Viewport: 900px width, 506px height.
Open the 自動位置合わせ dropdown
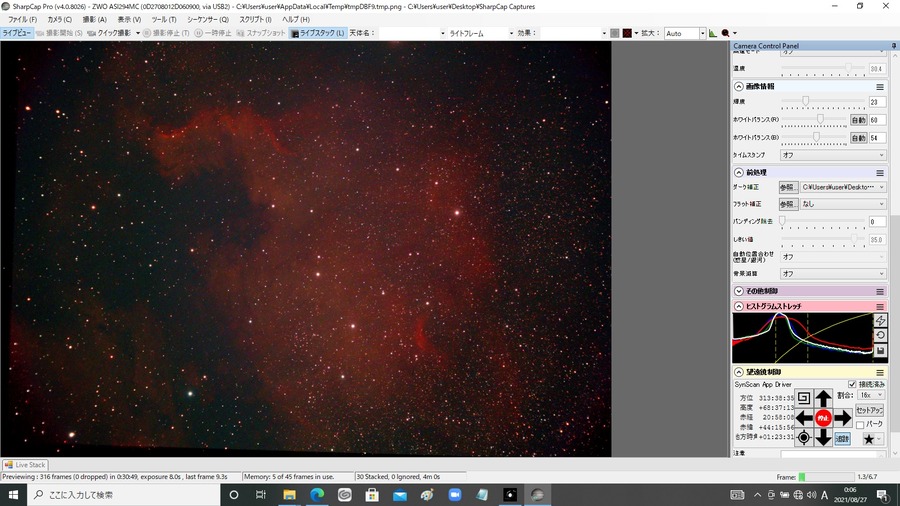pos(833,257)
